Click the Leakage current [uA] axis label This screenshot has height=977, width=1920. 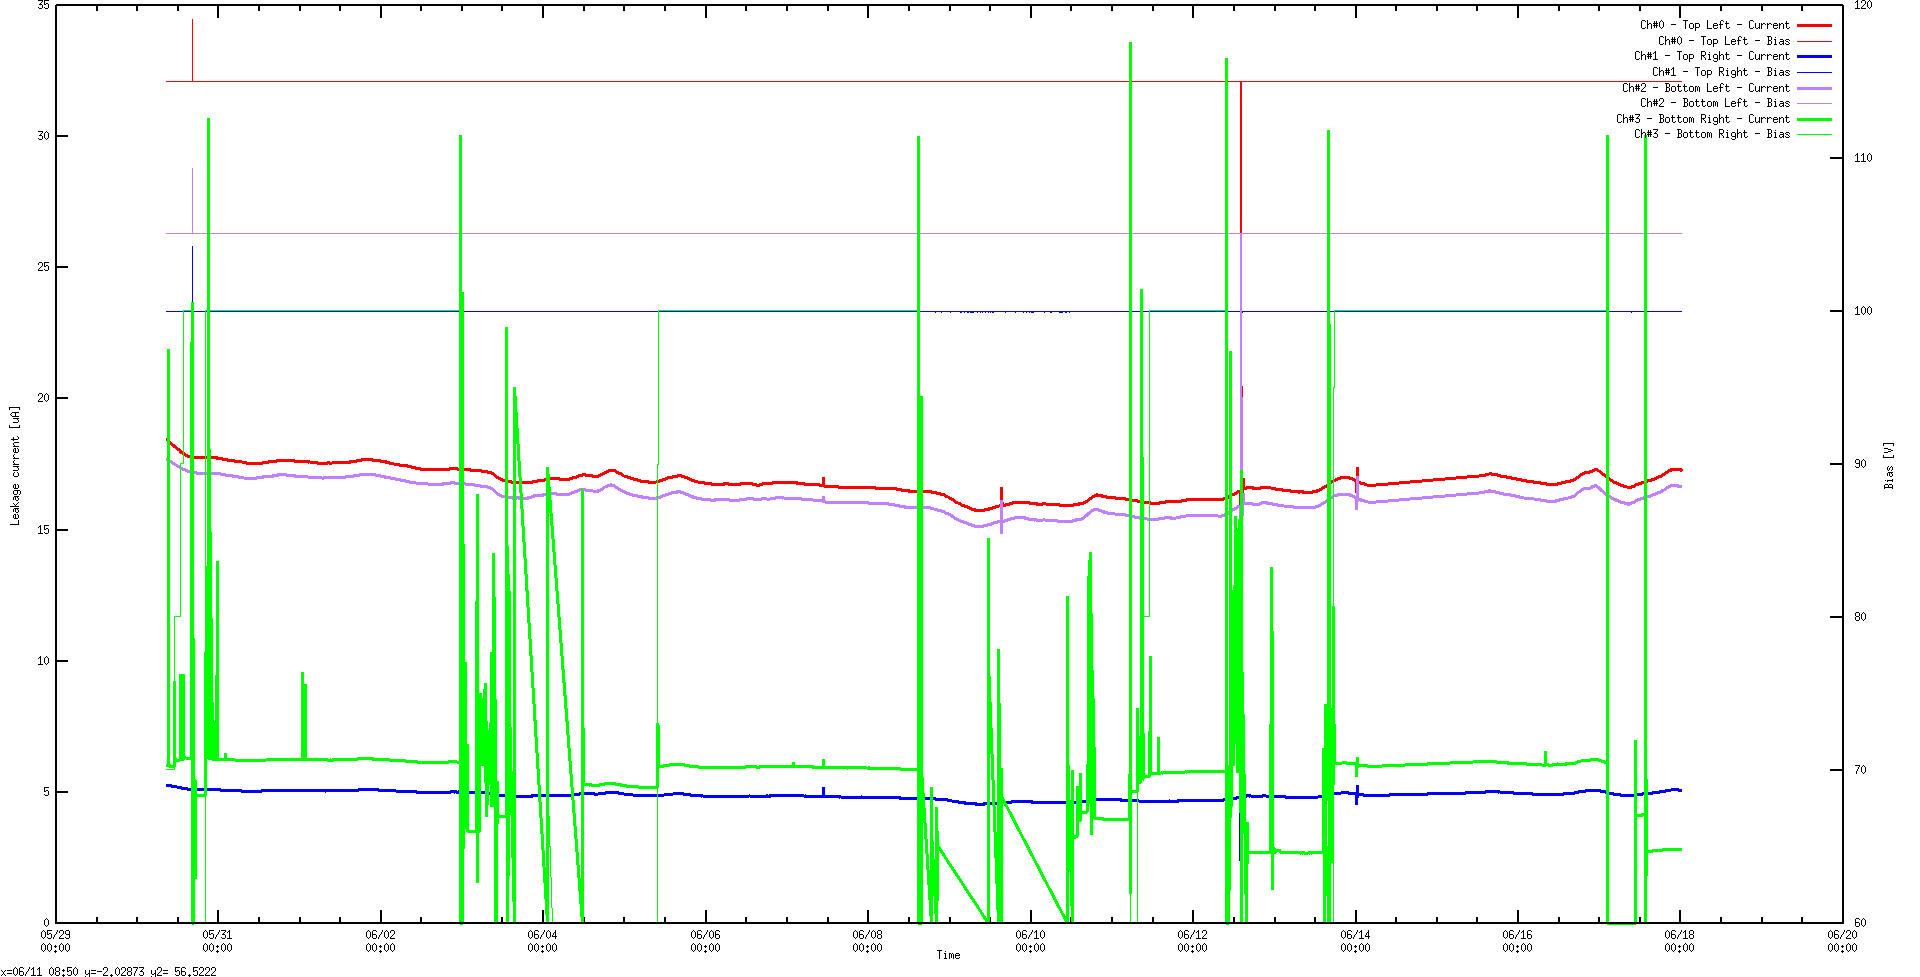pos(15,465)
